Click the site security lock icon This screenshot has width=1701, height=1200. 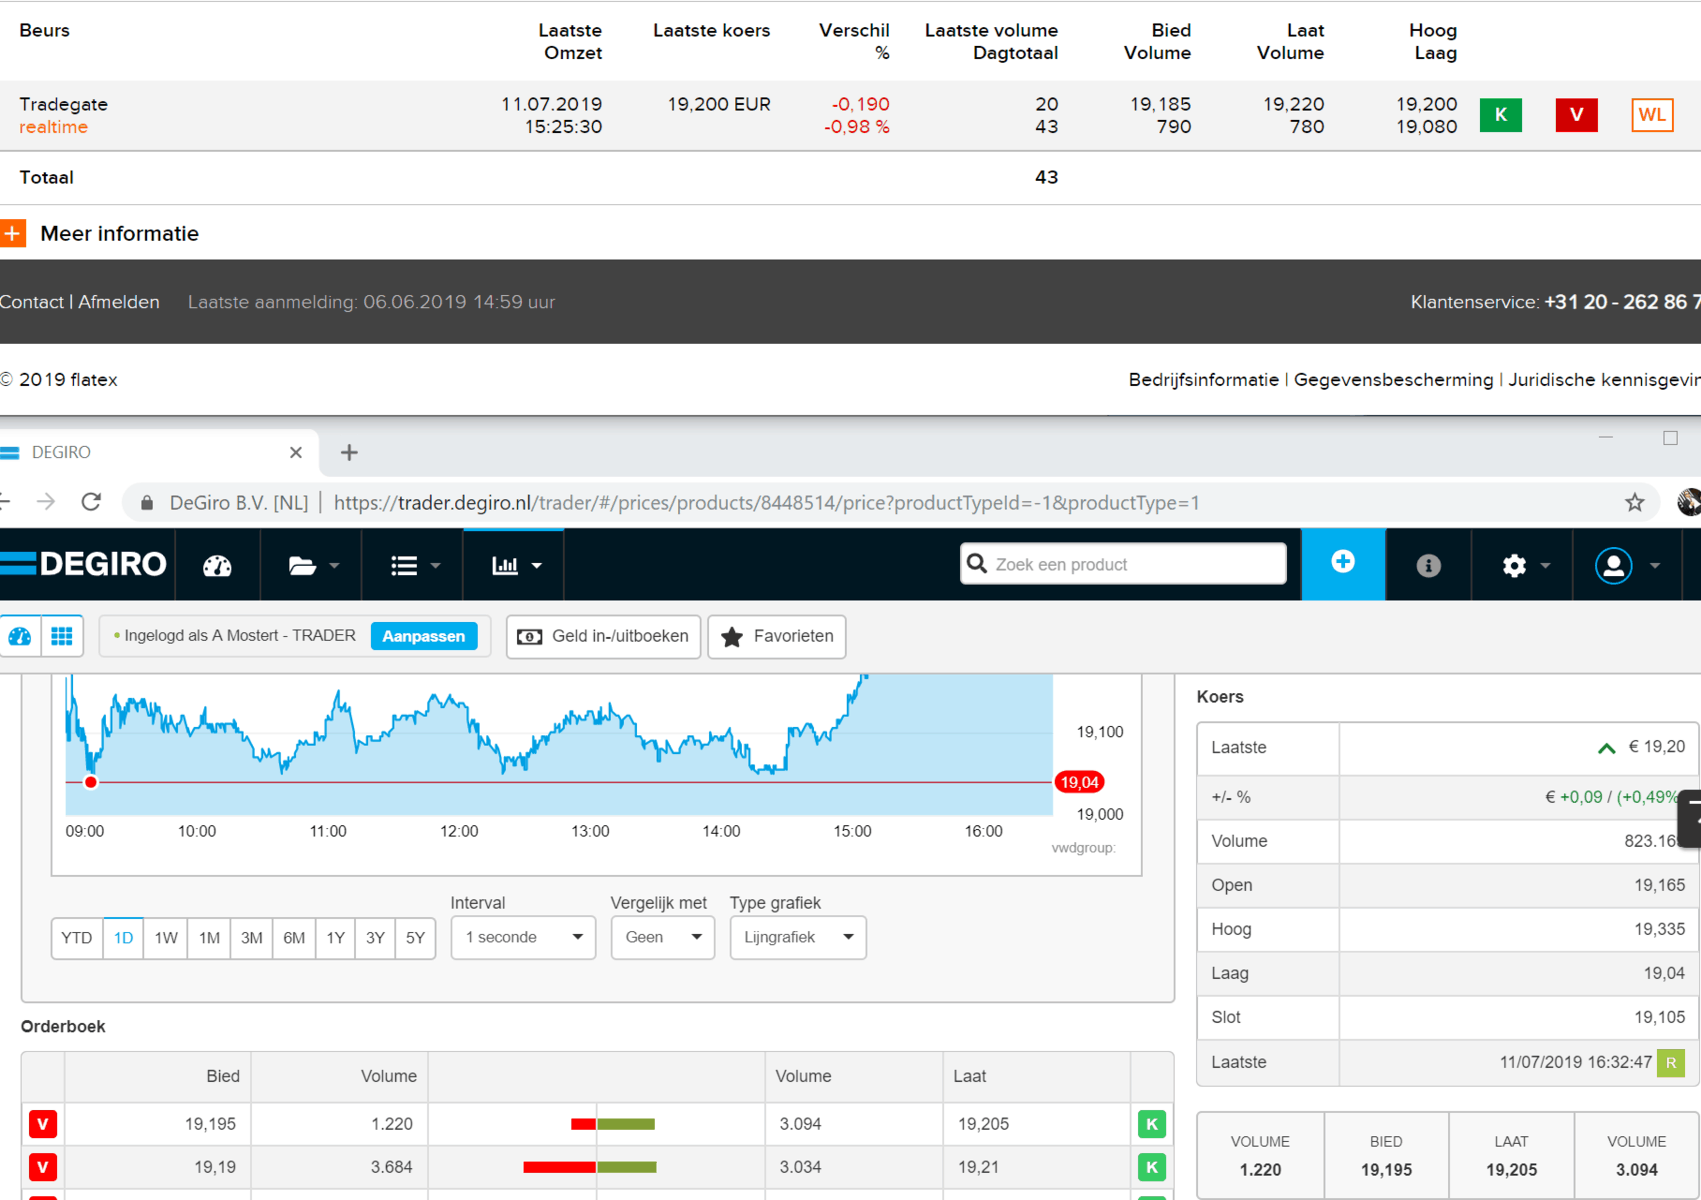pos(147,503)
